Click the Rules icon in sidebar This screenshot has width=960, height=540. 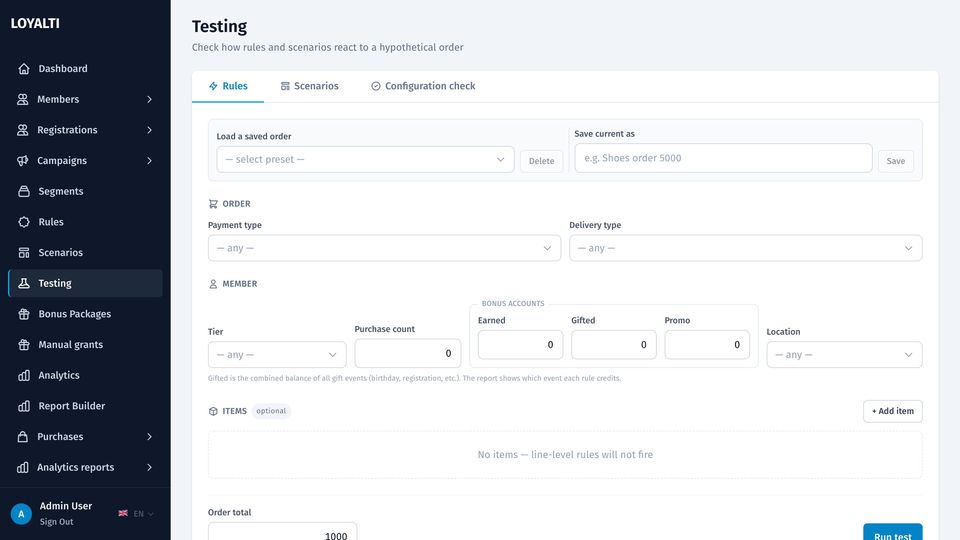tap(24, 222)
